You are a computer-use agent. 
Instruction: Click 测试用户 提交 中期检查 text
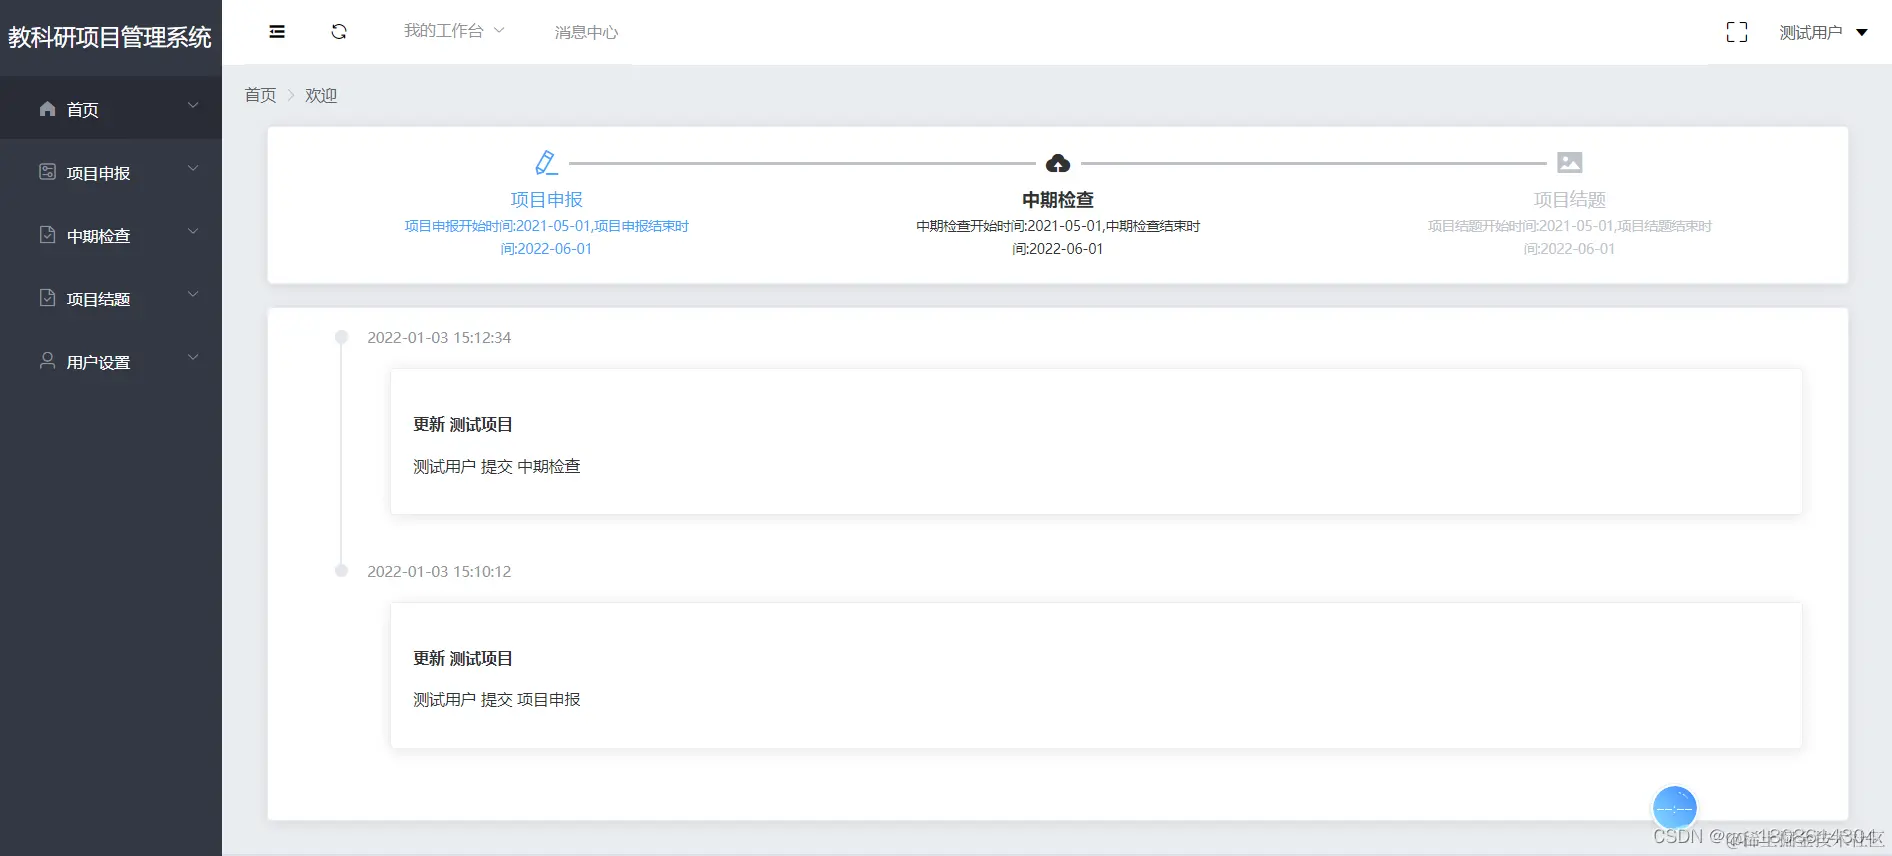coord(497,467)
